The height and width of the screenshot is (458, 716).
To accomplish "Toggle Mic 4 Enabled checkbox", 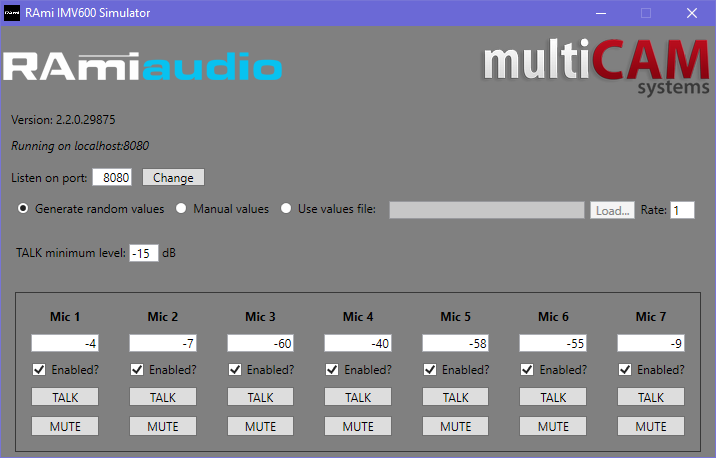I will click(332, 369).
